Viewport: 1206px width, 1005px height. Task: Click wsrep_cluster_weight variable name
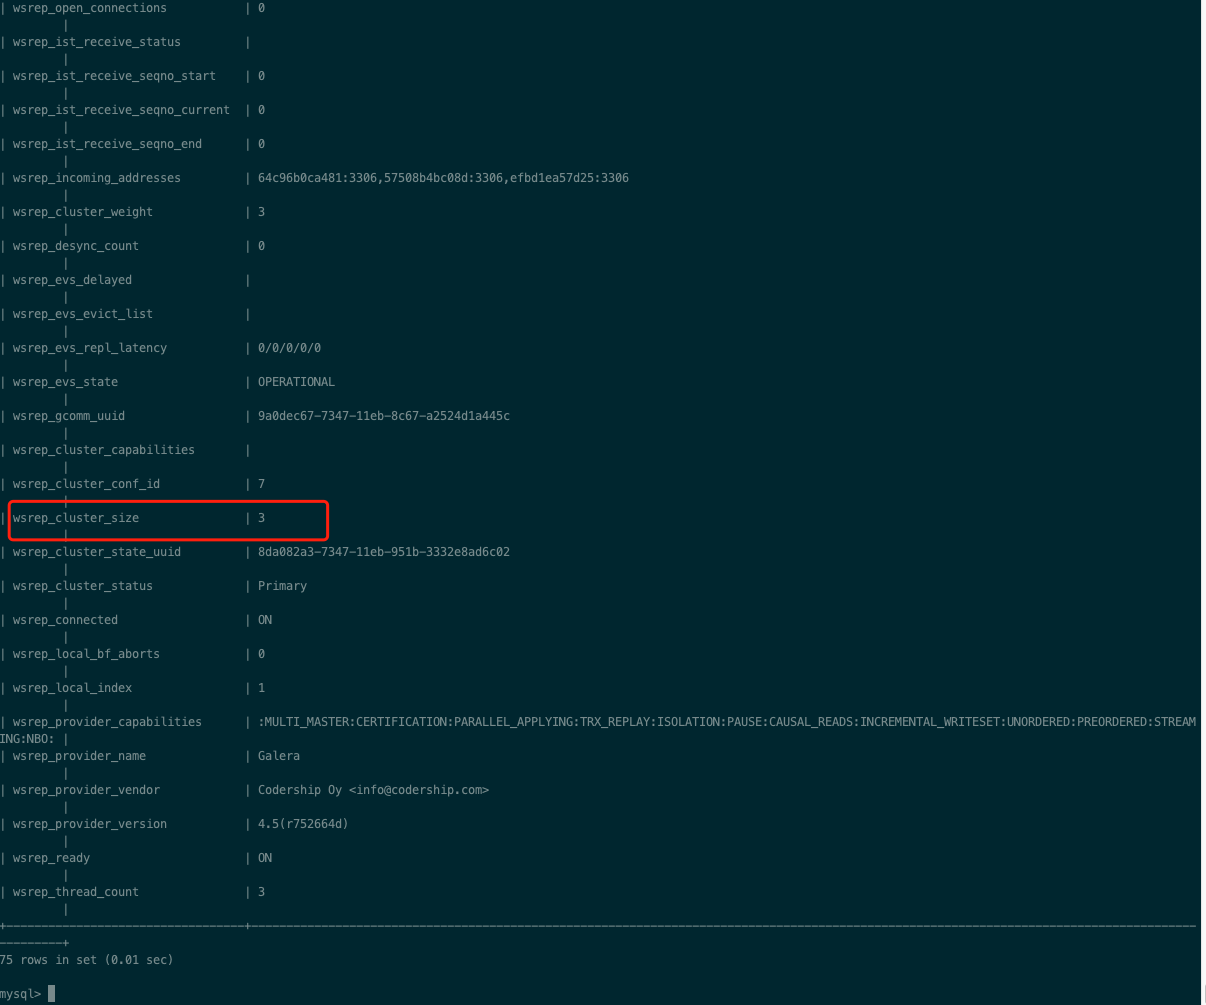point(83,212)
